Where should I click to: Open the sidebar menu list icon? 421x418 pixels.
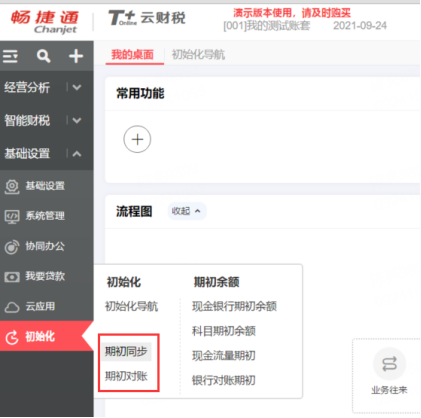click(10, 56)
